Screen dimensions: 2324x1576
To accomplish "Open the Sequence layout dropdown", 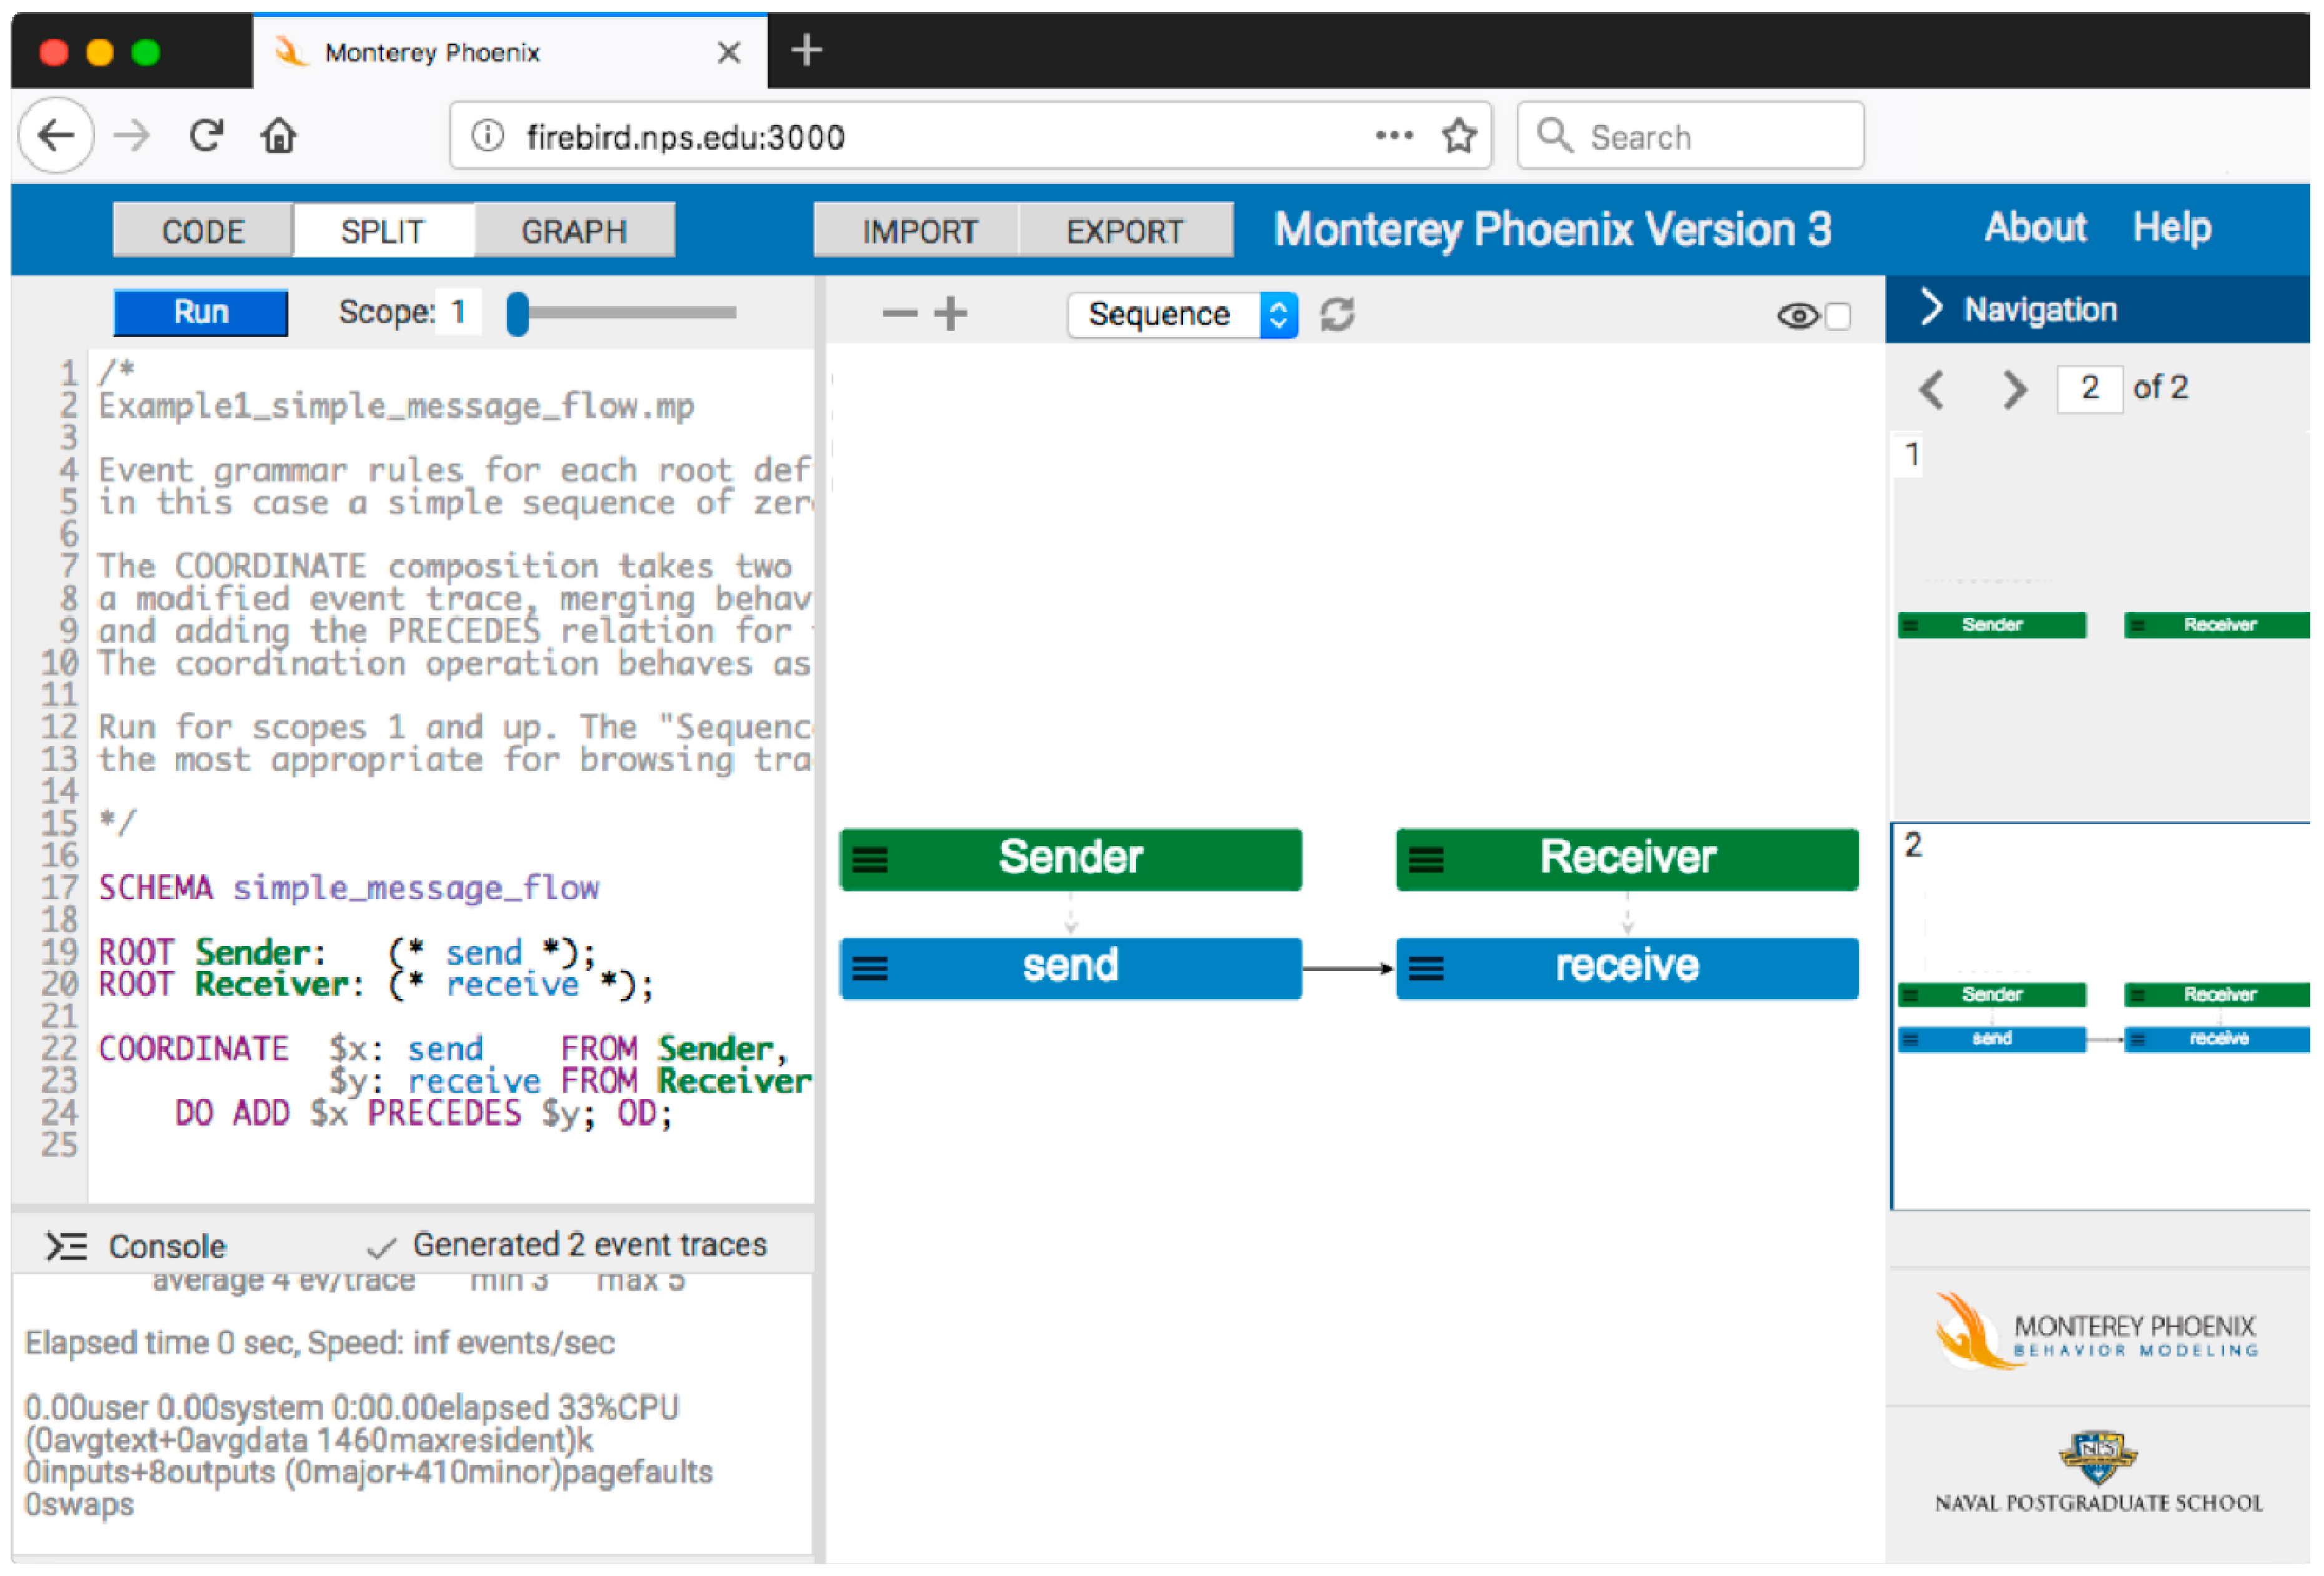I will click(x=1182, y=314).
